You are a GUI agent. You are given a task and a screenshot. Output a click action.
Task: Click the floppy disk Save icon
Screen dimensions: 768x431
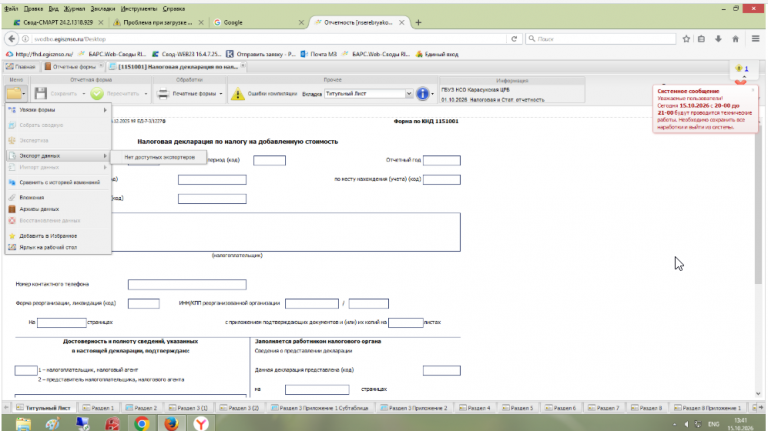coord(41,93)
